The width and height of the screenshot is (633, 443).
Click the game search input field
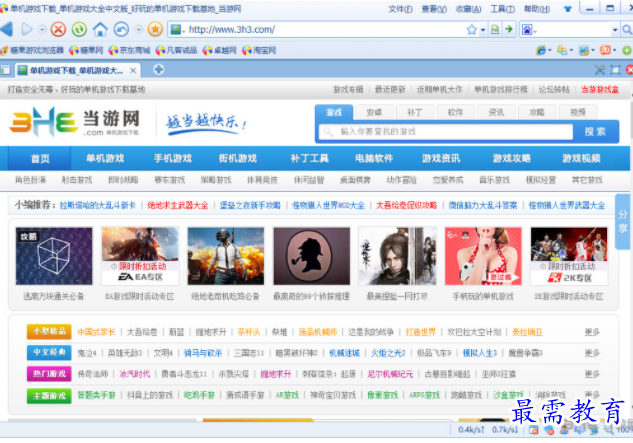pyautogui.click(x=446, y=132)
